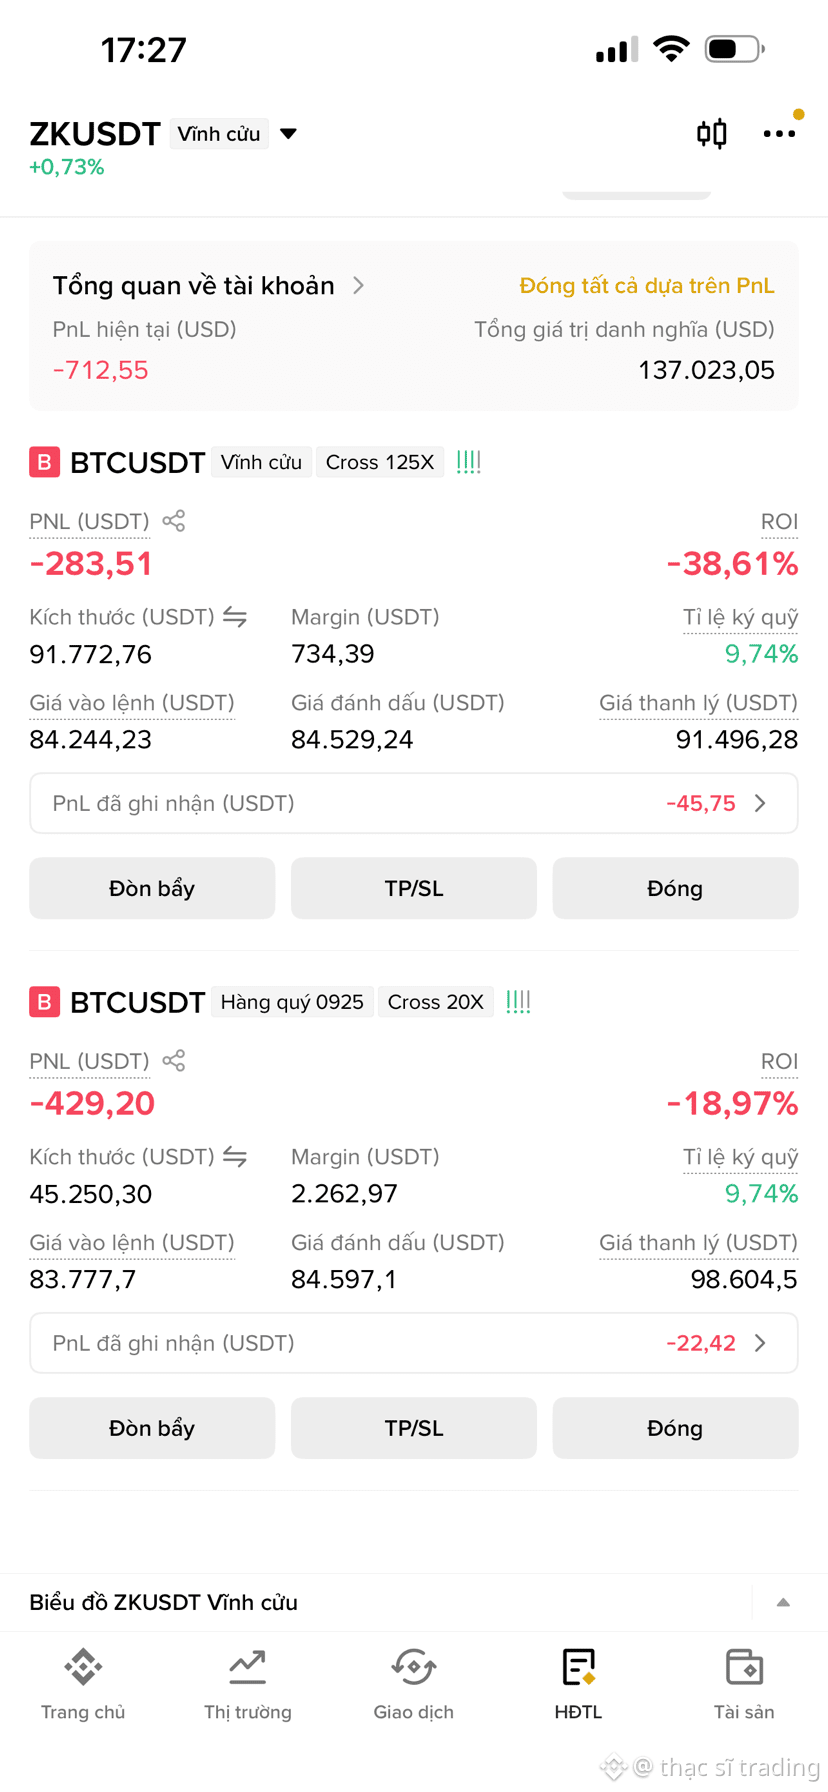
Task: Open realized PnL -45,75 details
Action: pos(414,803)
